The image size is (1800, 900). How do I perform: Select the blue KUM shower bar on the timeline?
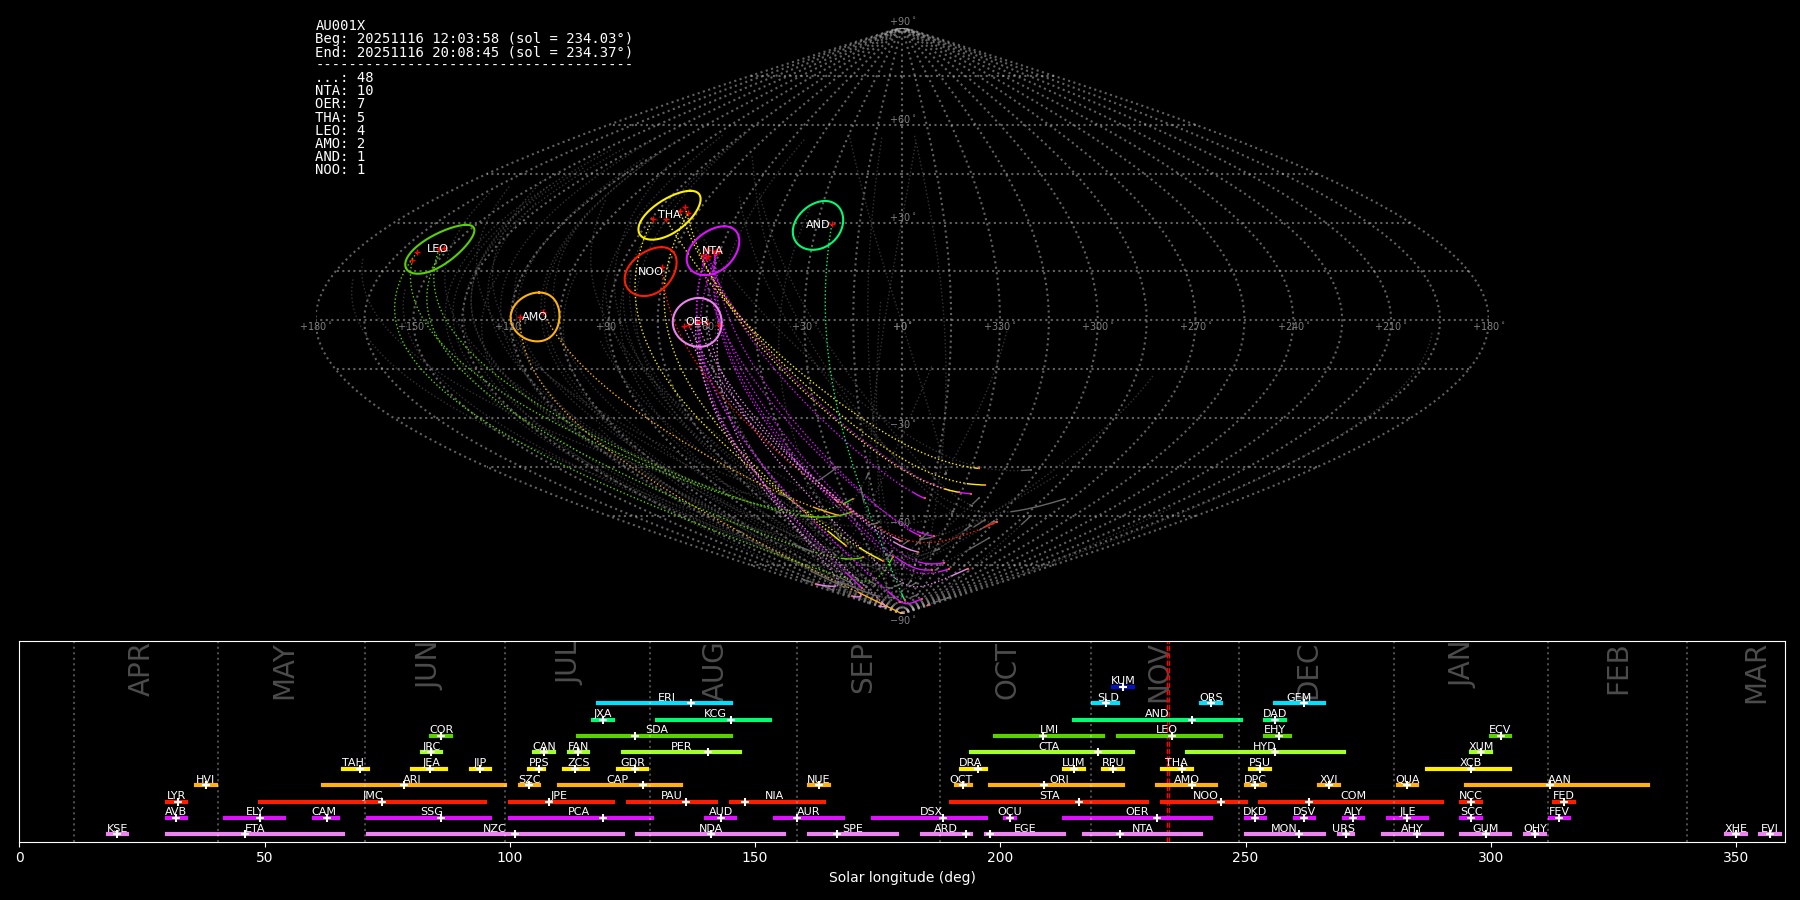point(1123,687)
